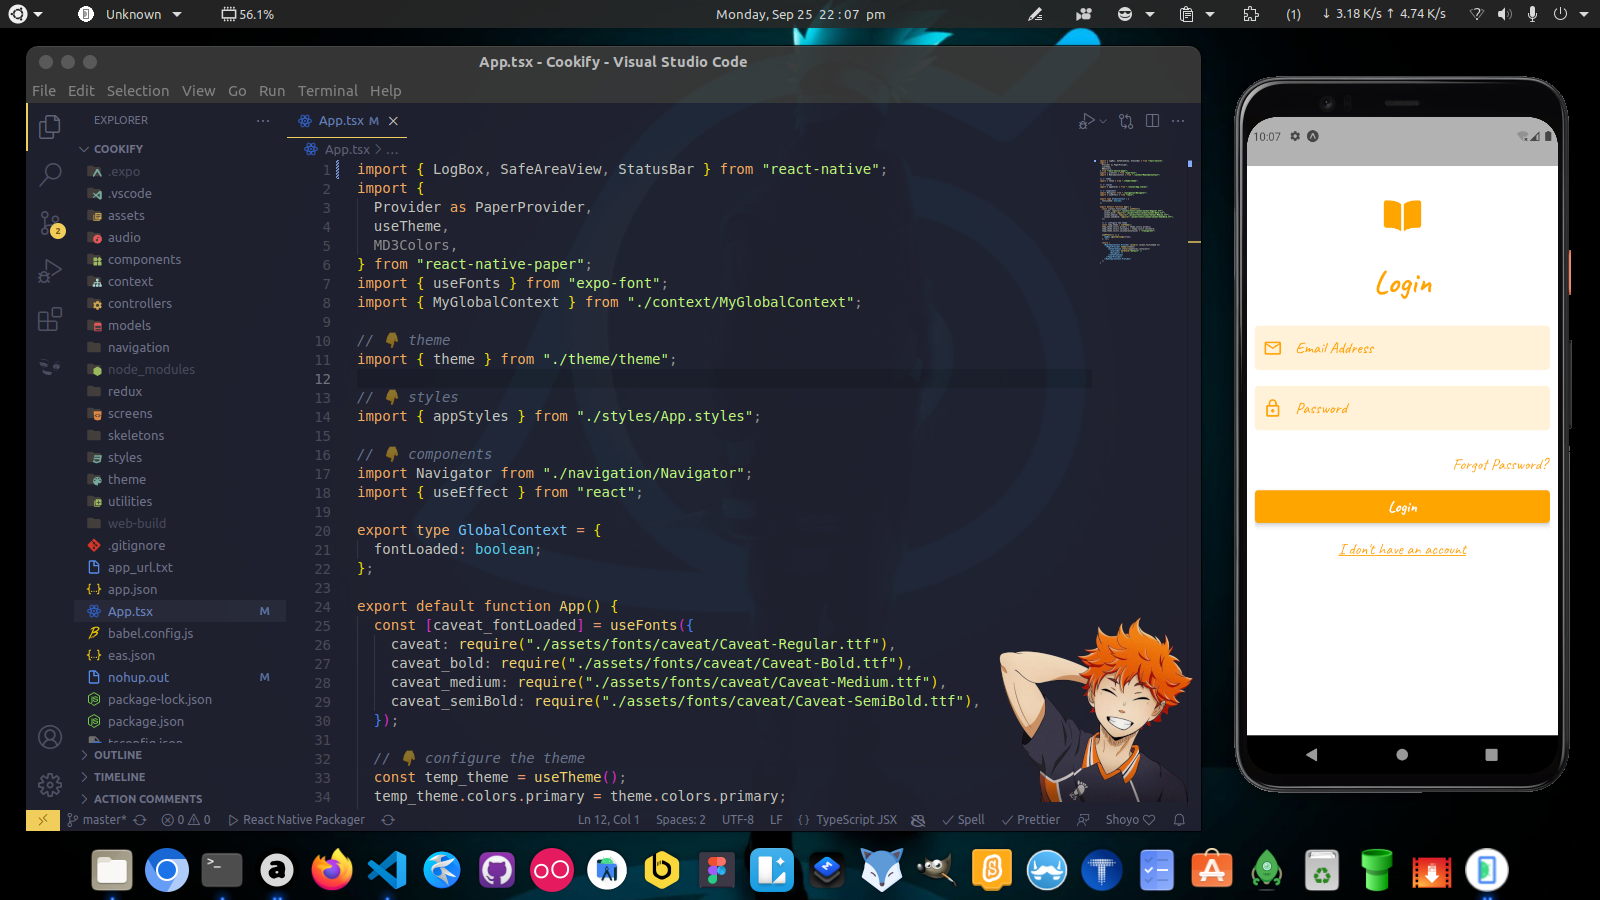
Task: Tap the Android emulator Home navigation button
Action: click(1402, 755)
